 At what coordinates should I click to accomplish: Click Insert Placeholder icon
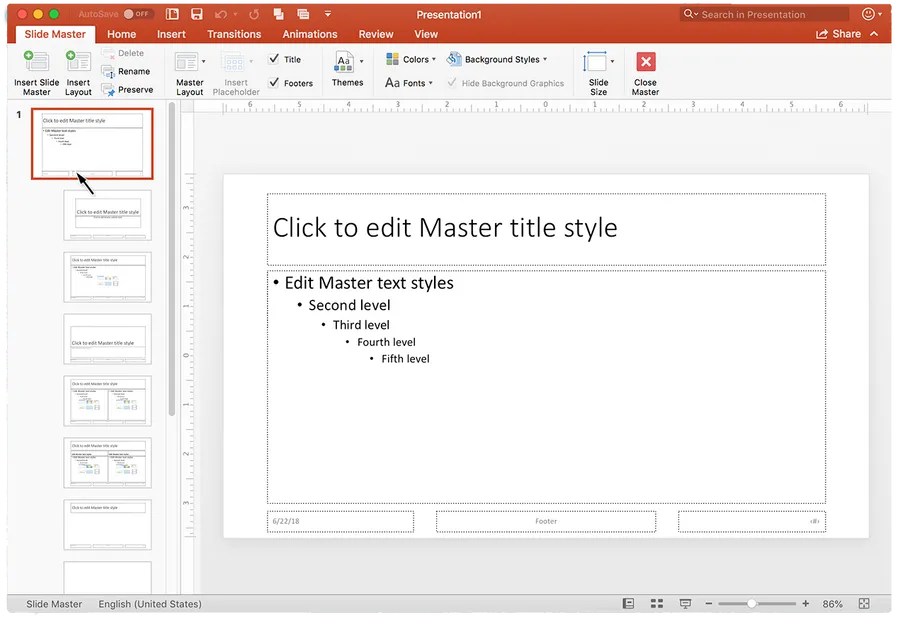[233, 61]
